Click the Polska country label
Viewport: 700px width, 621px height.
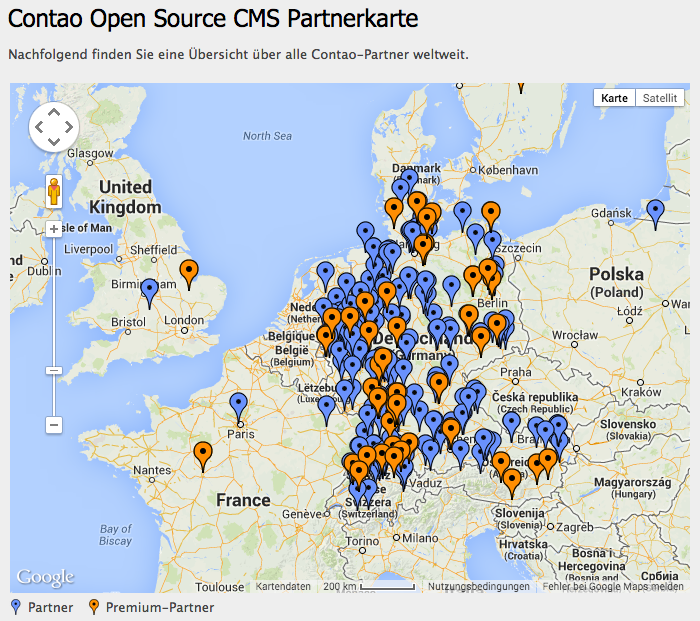[x=617, y=274]
